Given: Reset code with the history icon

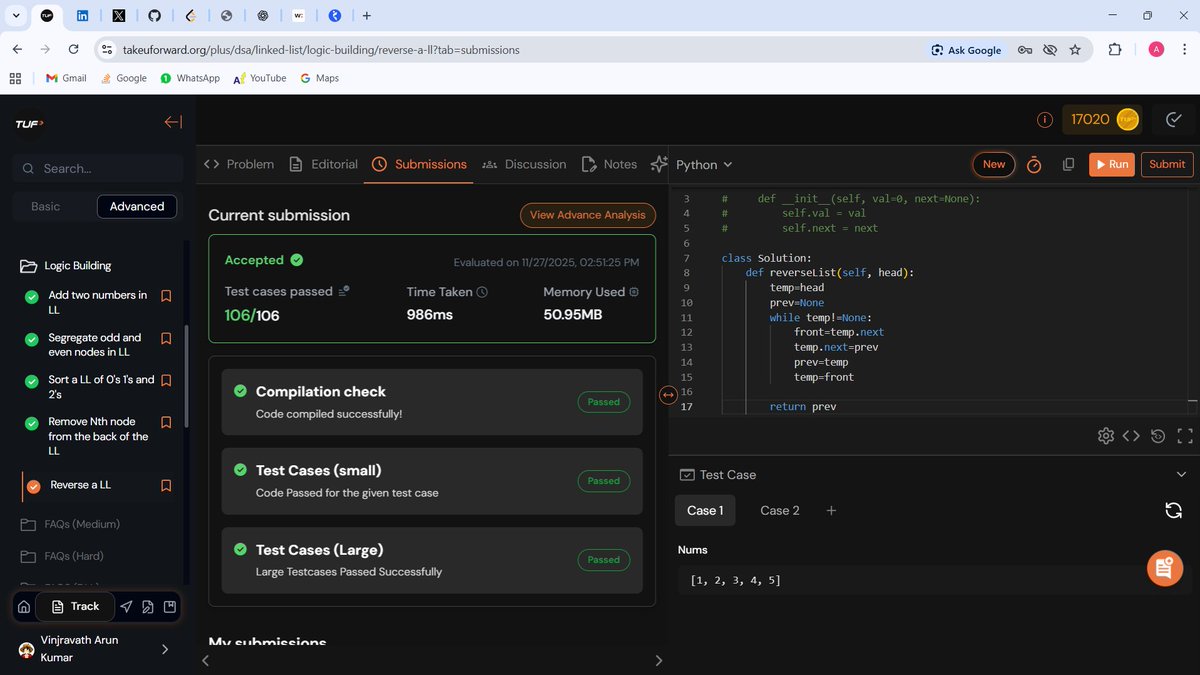Looking at the screenshot, I should [1157, 436].
